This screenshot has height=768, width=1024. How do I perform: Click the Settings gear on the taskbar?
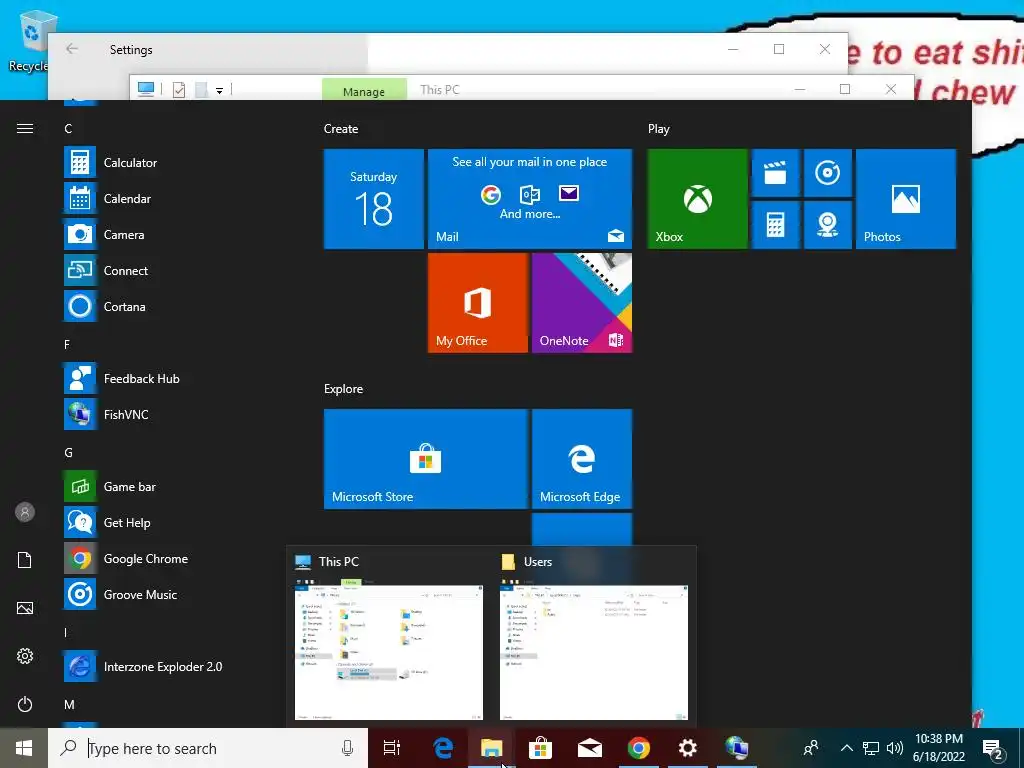coord(688,748)
